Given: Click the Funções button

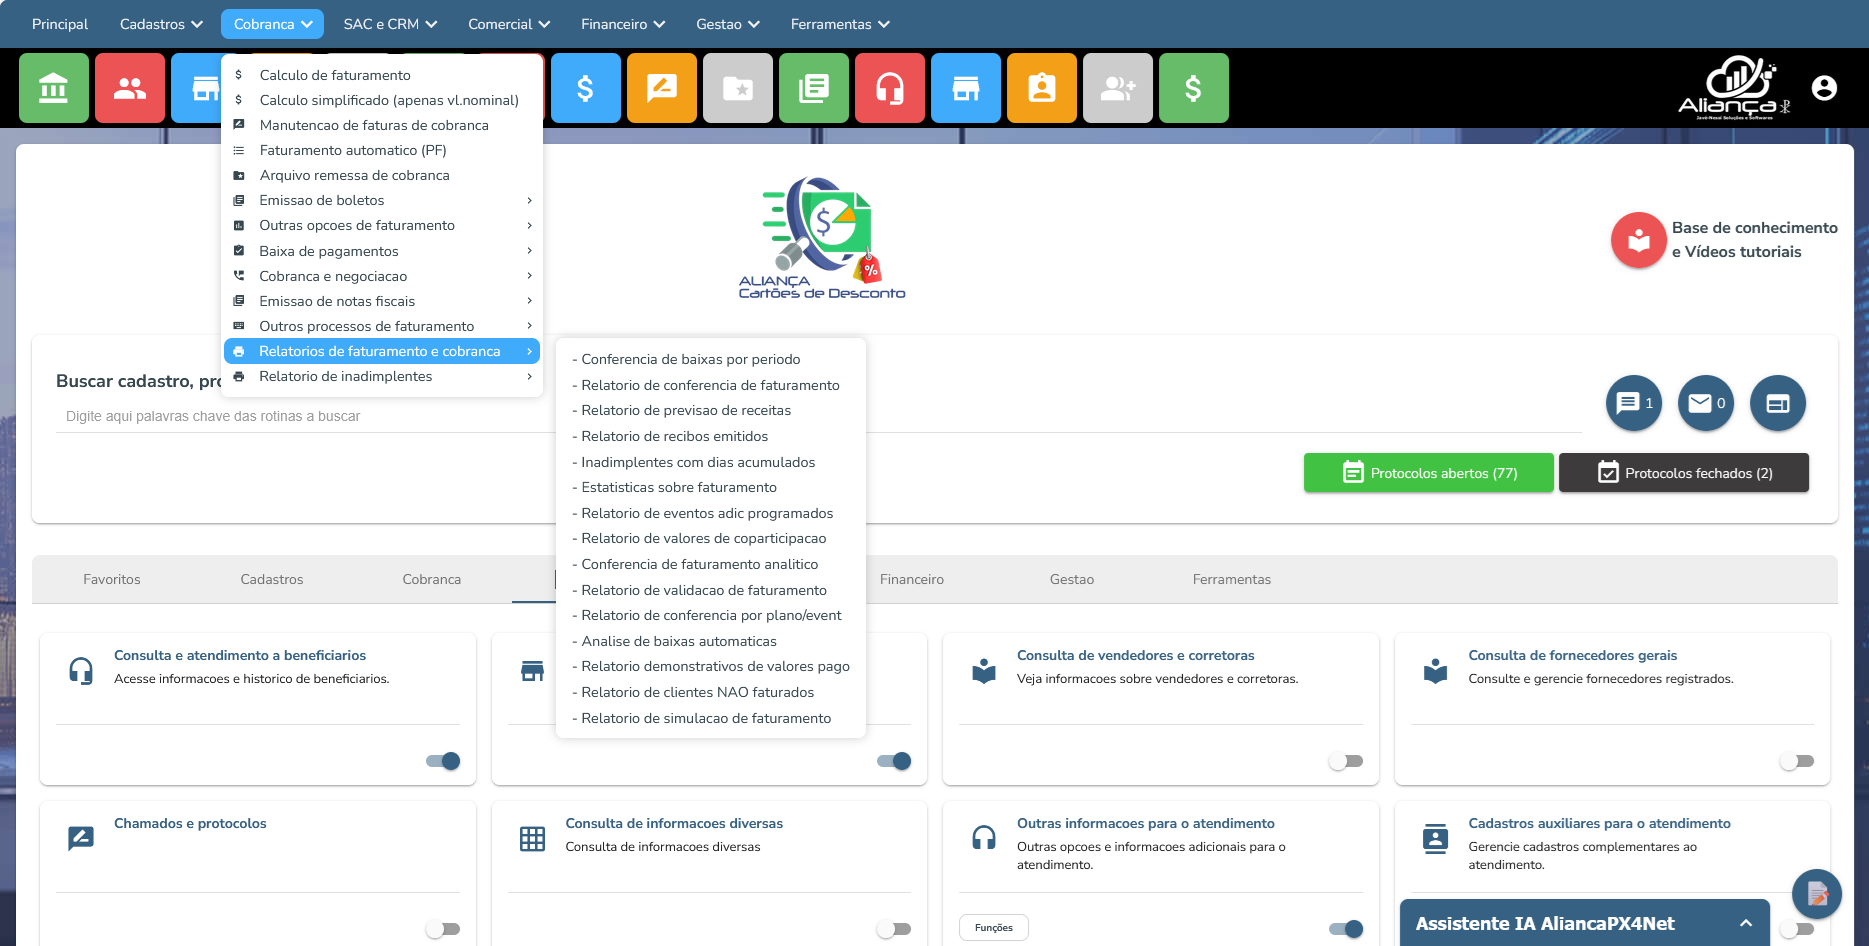Looking at the screenshot, I should (994, 928).
